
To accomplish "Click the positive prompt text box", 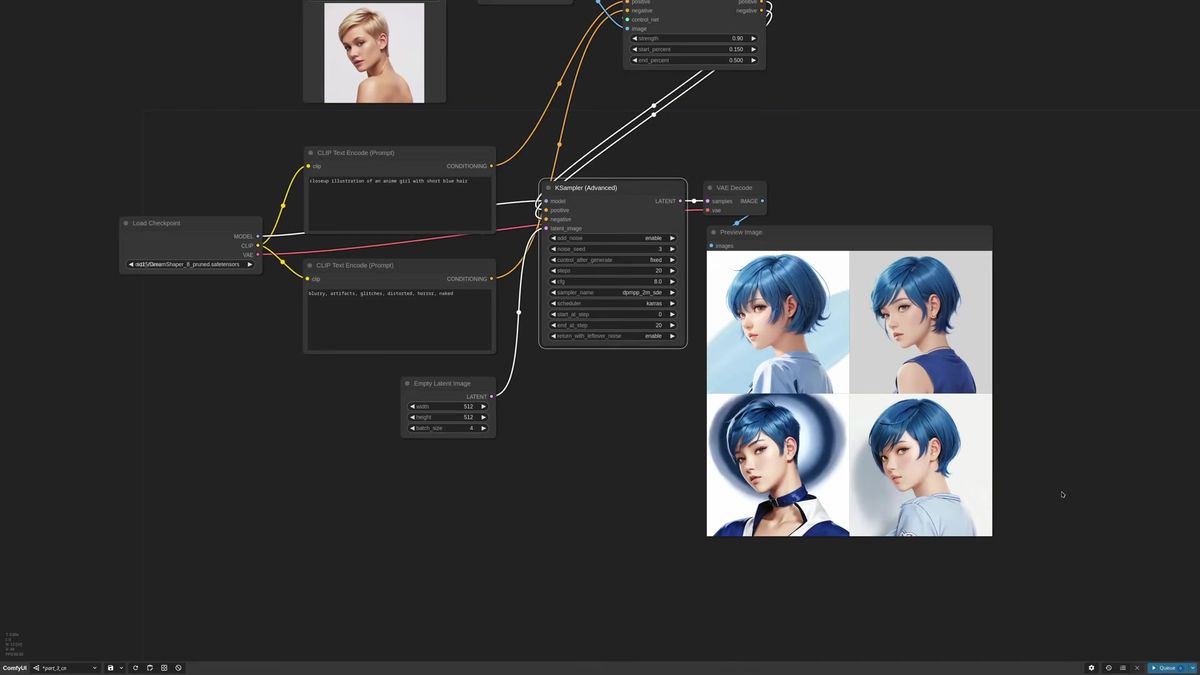I will 399,203.
